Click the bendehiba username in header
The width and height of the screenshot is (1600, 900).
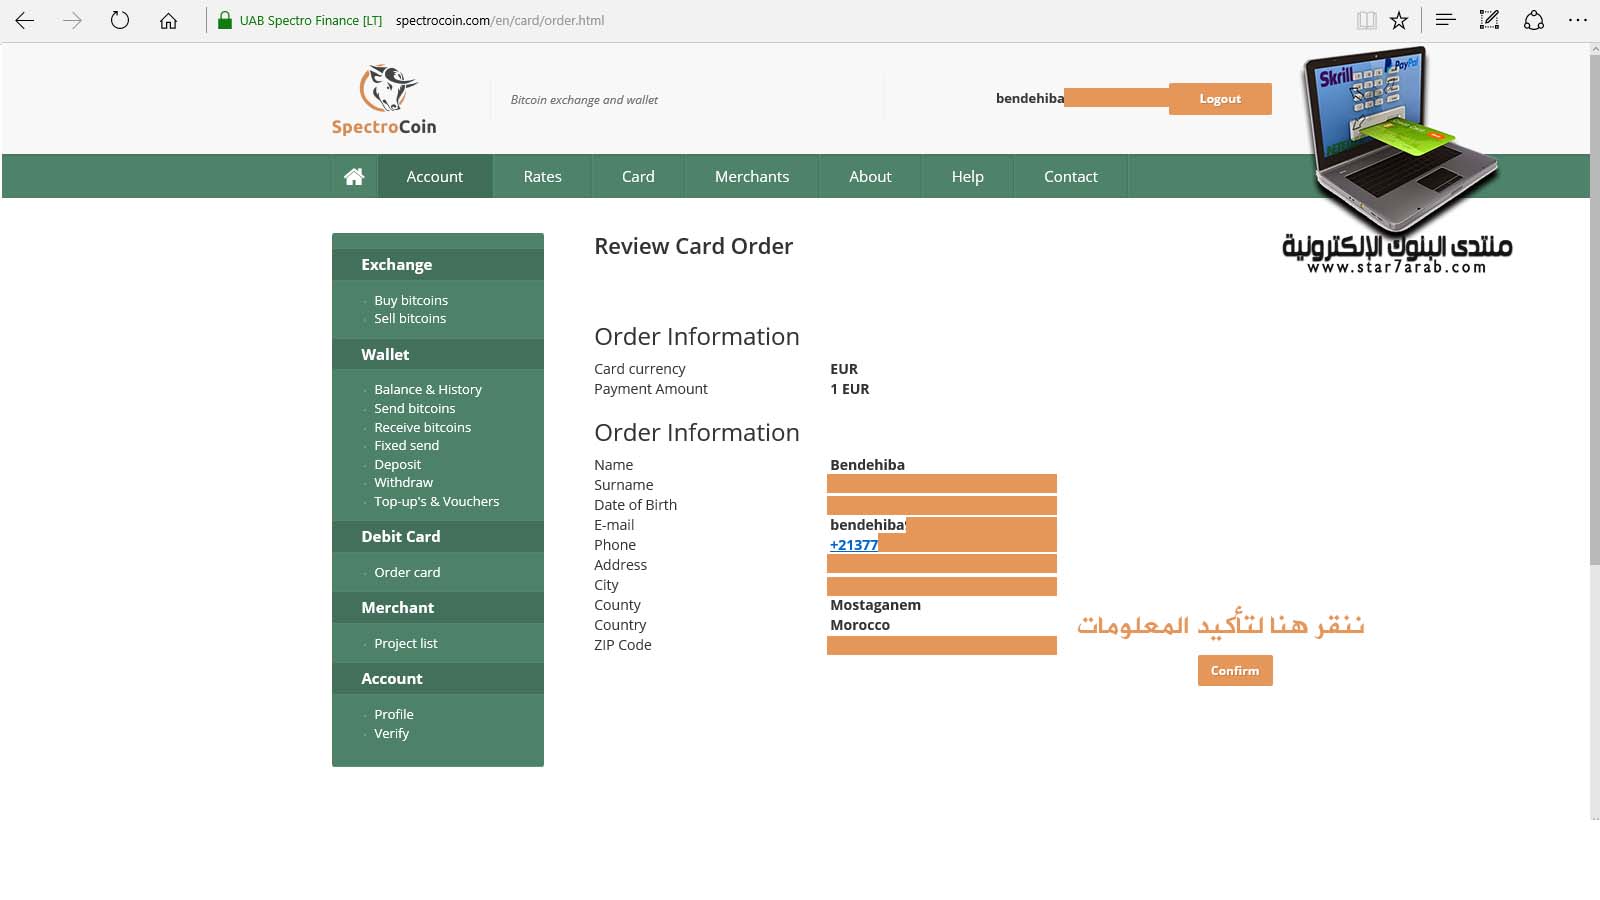pos(1030,98)
